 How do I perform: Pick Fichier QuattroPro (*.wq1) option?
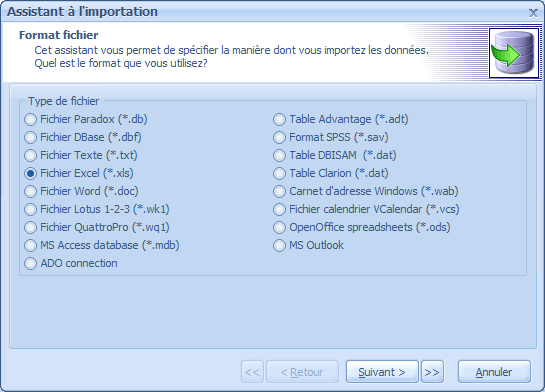tap(97, 227)
